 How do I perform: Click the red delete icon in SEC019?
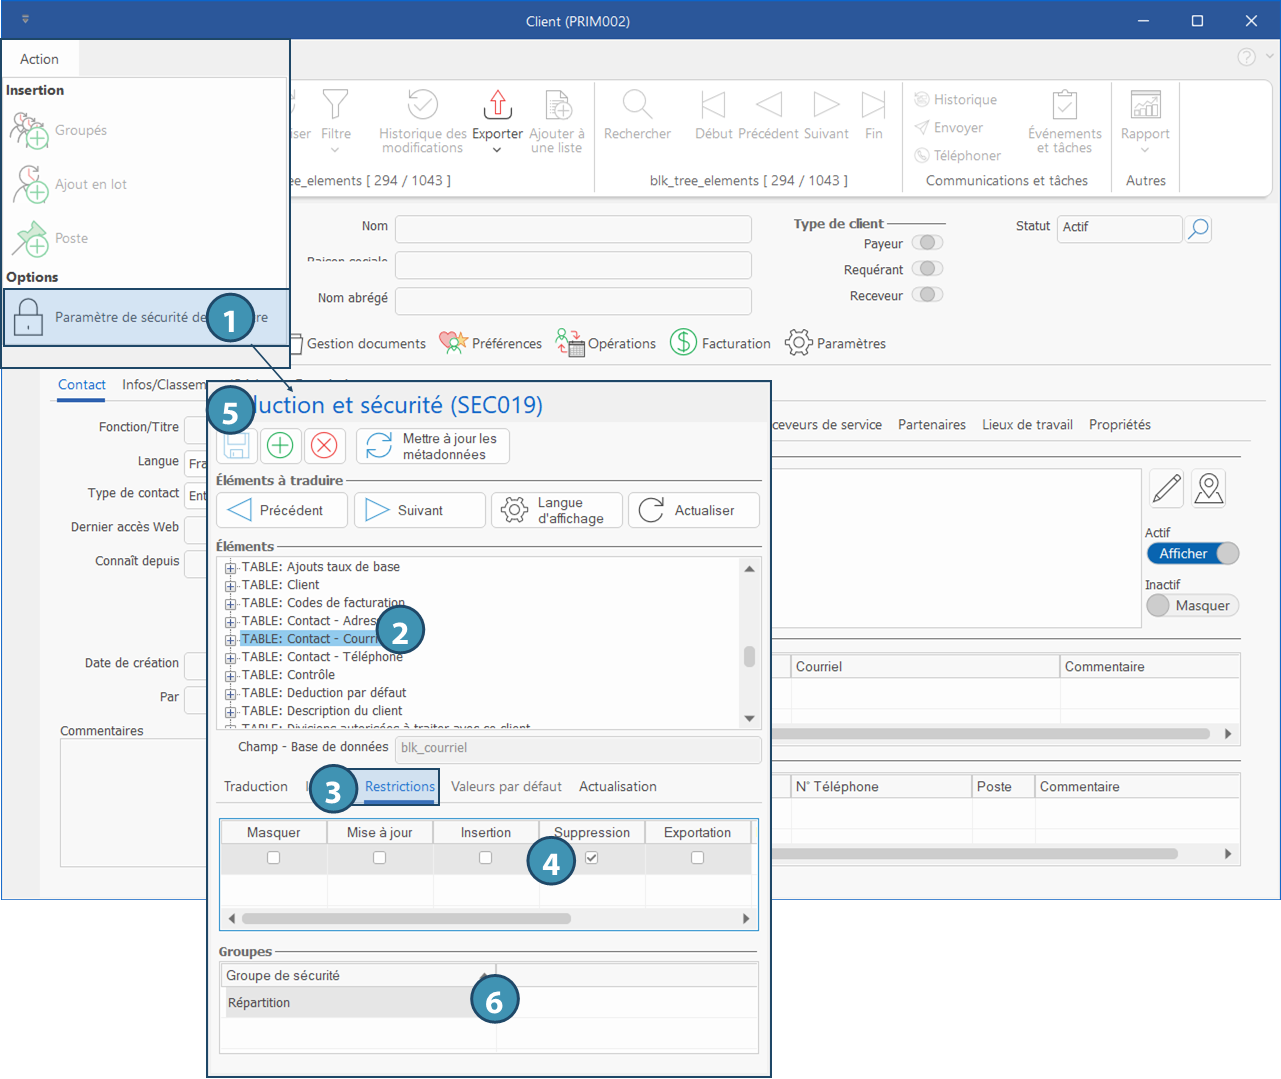click(324, 446)
